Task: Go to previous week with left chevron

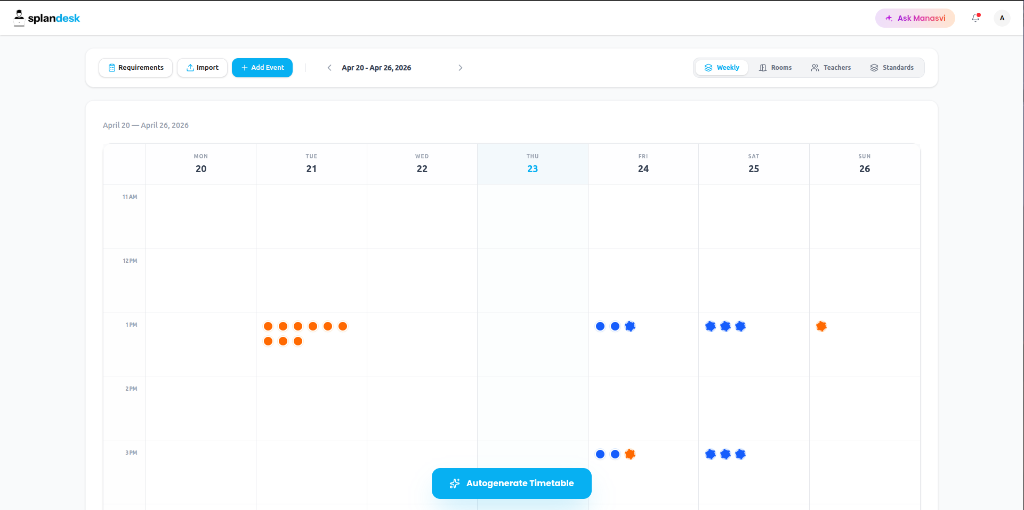Action: click(x=329, y=68)
